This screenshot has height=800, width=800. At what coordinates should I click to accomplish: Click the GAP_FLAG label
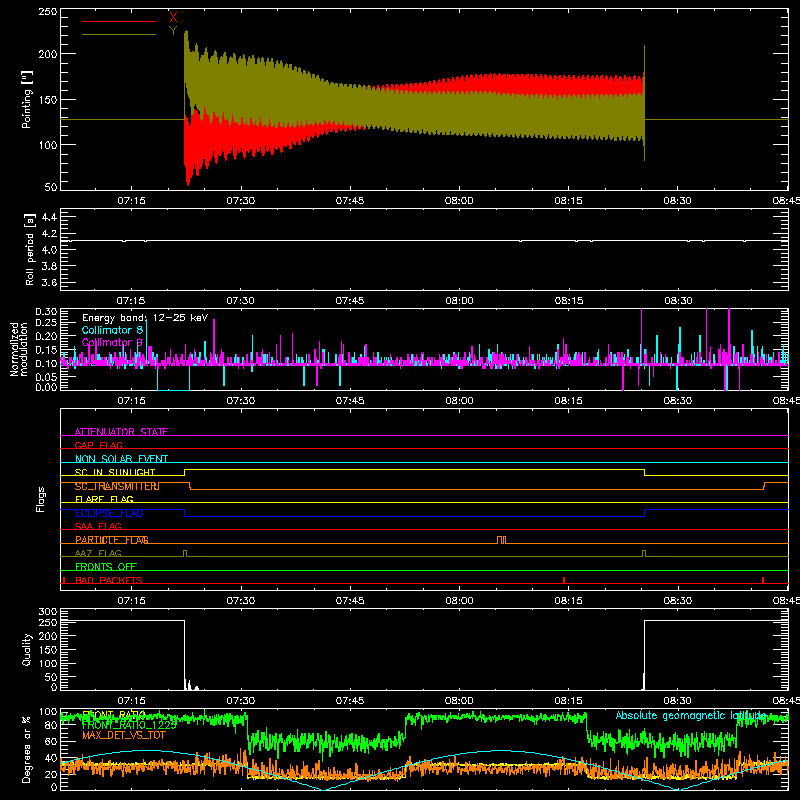(x=98, y=445)
